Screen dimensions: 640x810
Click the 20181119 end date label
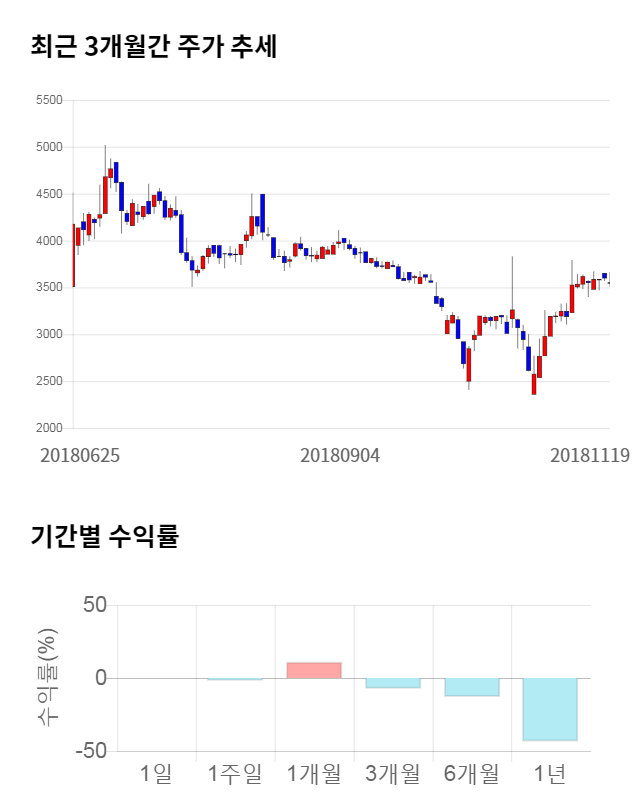click(589, 455)
